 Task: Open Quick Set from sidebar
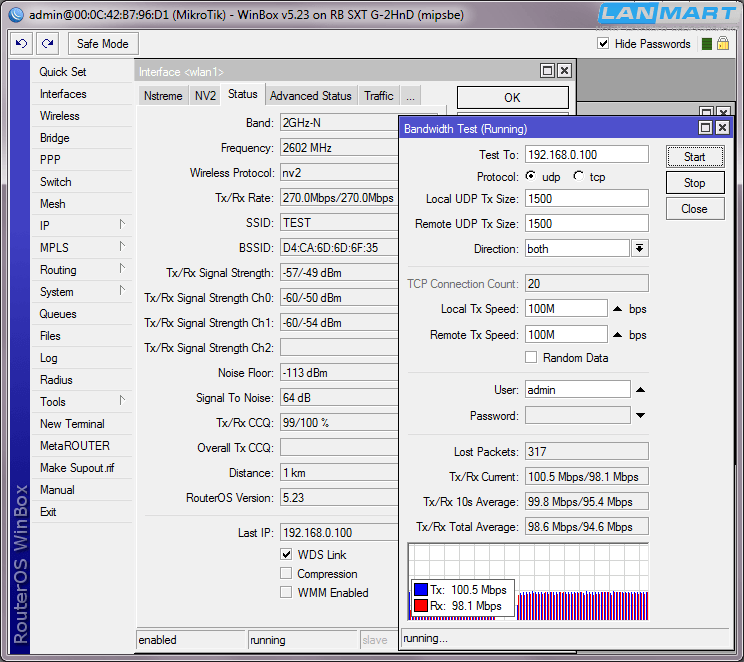[82, 72]
